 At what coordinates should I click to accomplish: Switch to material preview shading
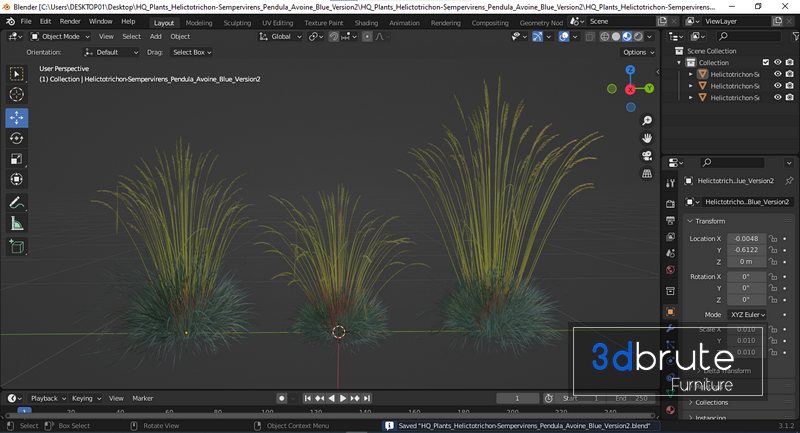pos(627,37)
